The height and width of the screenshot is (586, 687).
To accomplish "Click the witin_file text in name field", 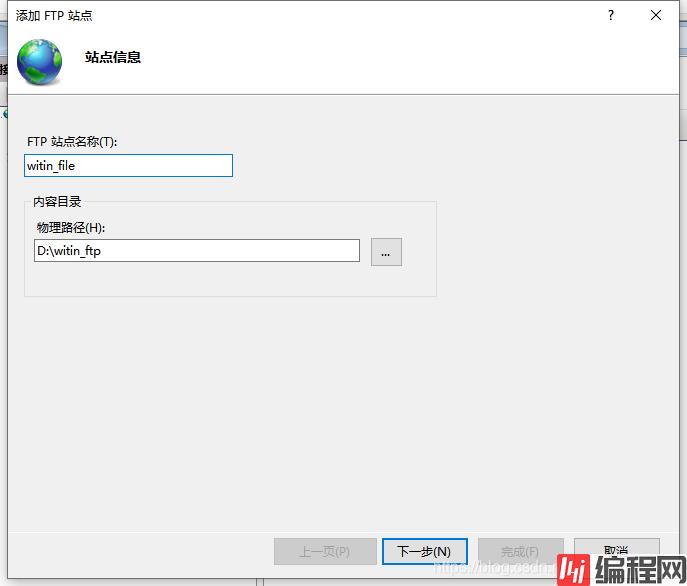I will [x=51, y=166].
